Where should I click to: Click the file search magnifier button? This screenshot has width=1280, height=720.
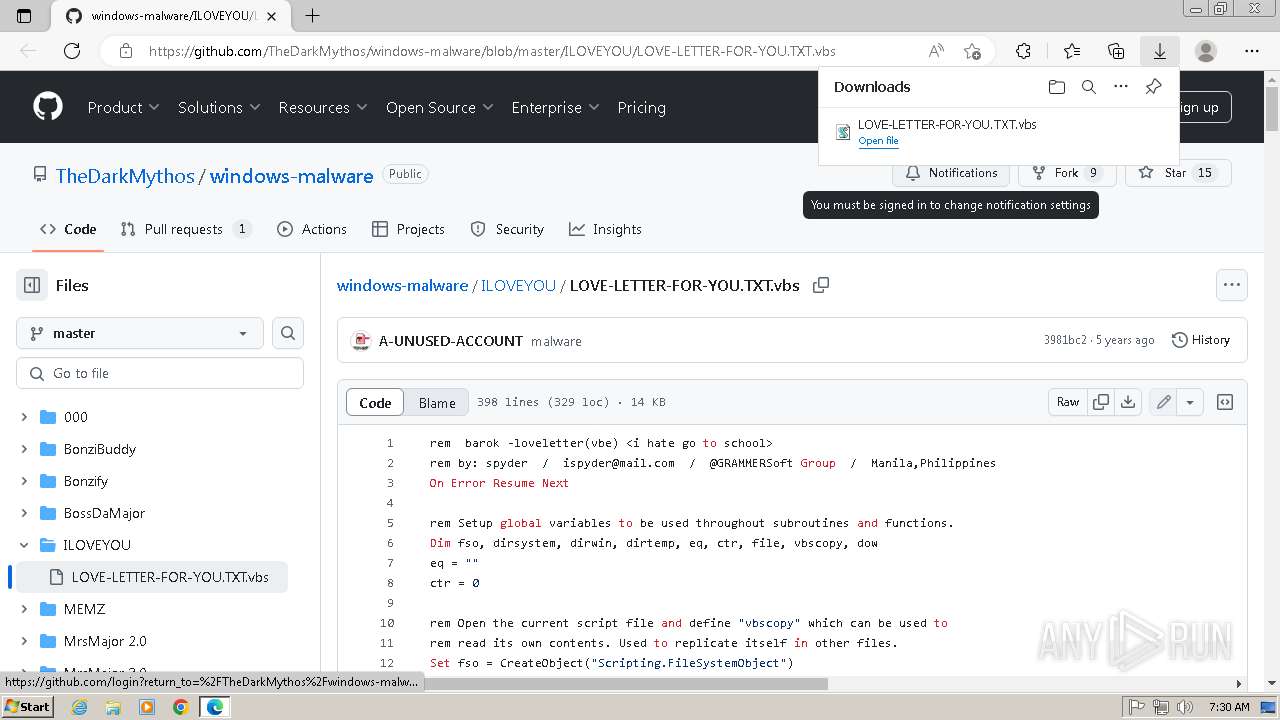point(288,333)
